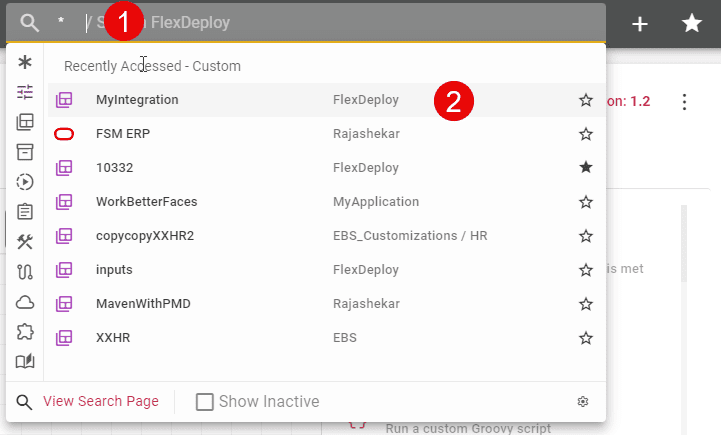The image size is (721, 435).
Task: Filter search by projects icon
Action: point(25,122)
